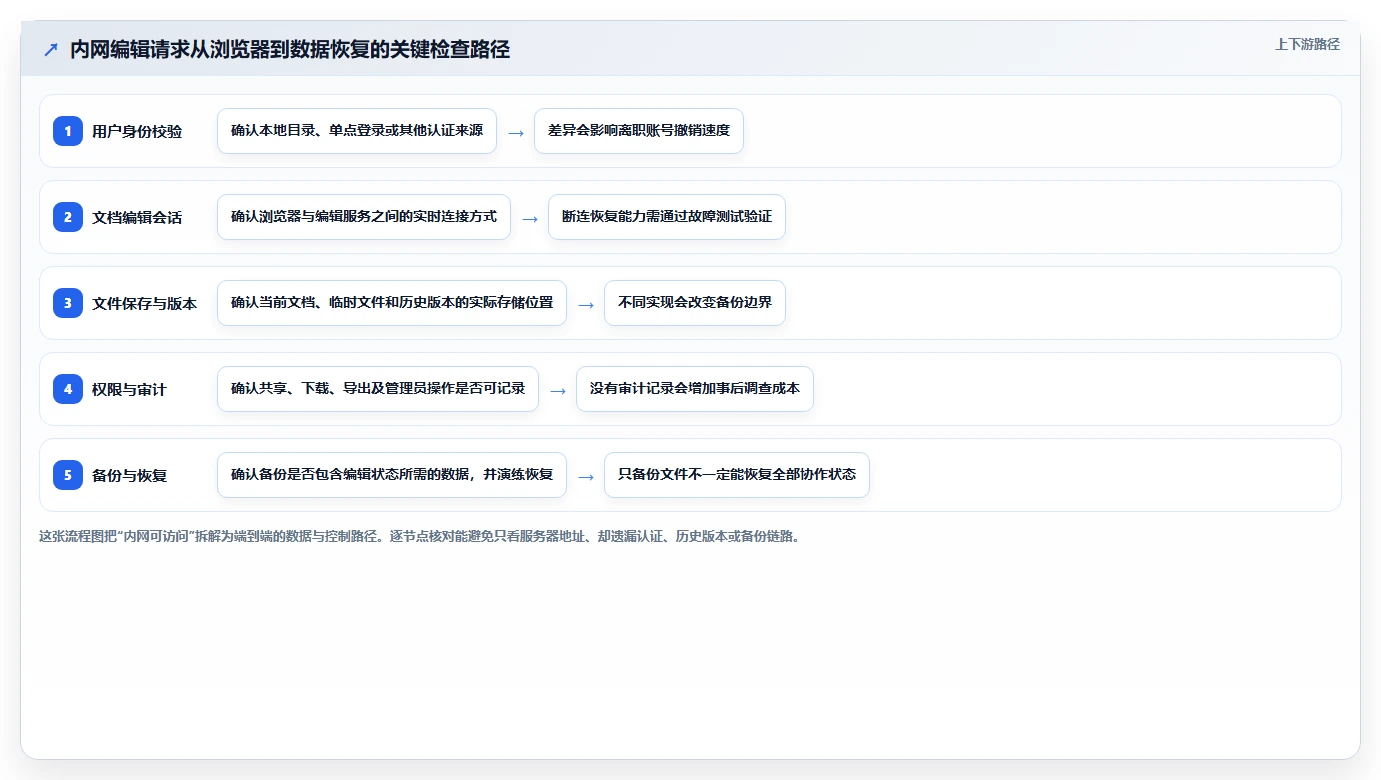Click the 上下游路径 label in header

click(x=1307, y=44)
